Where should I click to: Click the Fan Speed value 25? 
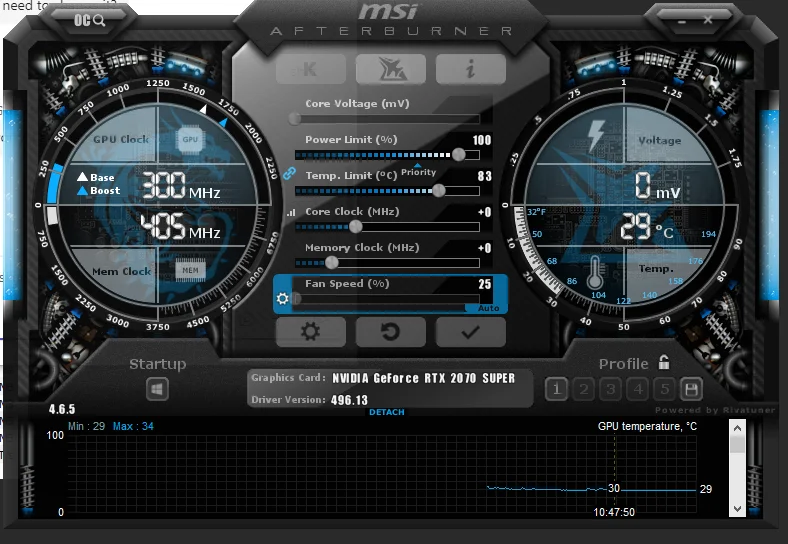(484, 284)
